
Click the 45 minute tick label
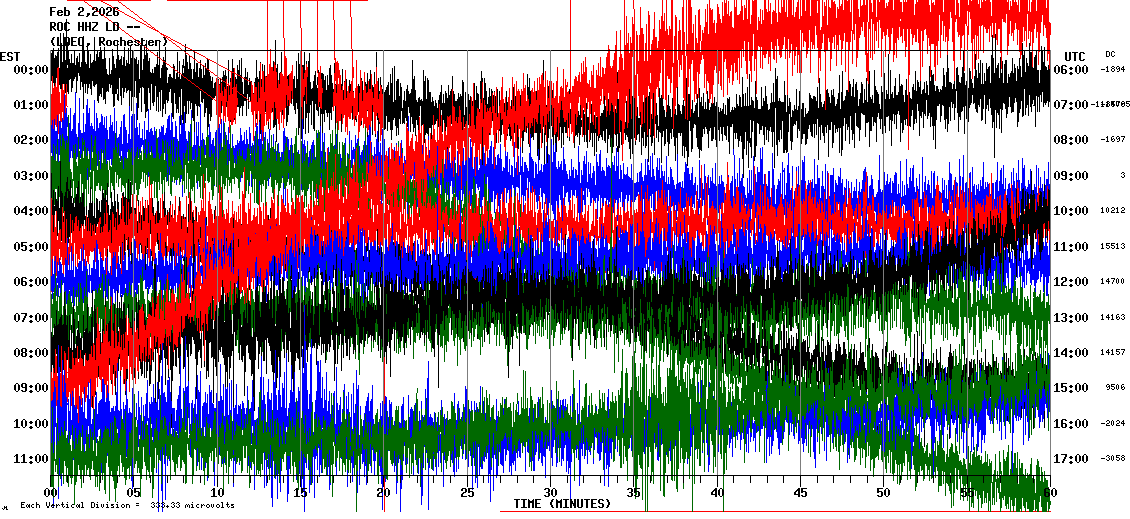(x=800, y=493)
